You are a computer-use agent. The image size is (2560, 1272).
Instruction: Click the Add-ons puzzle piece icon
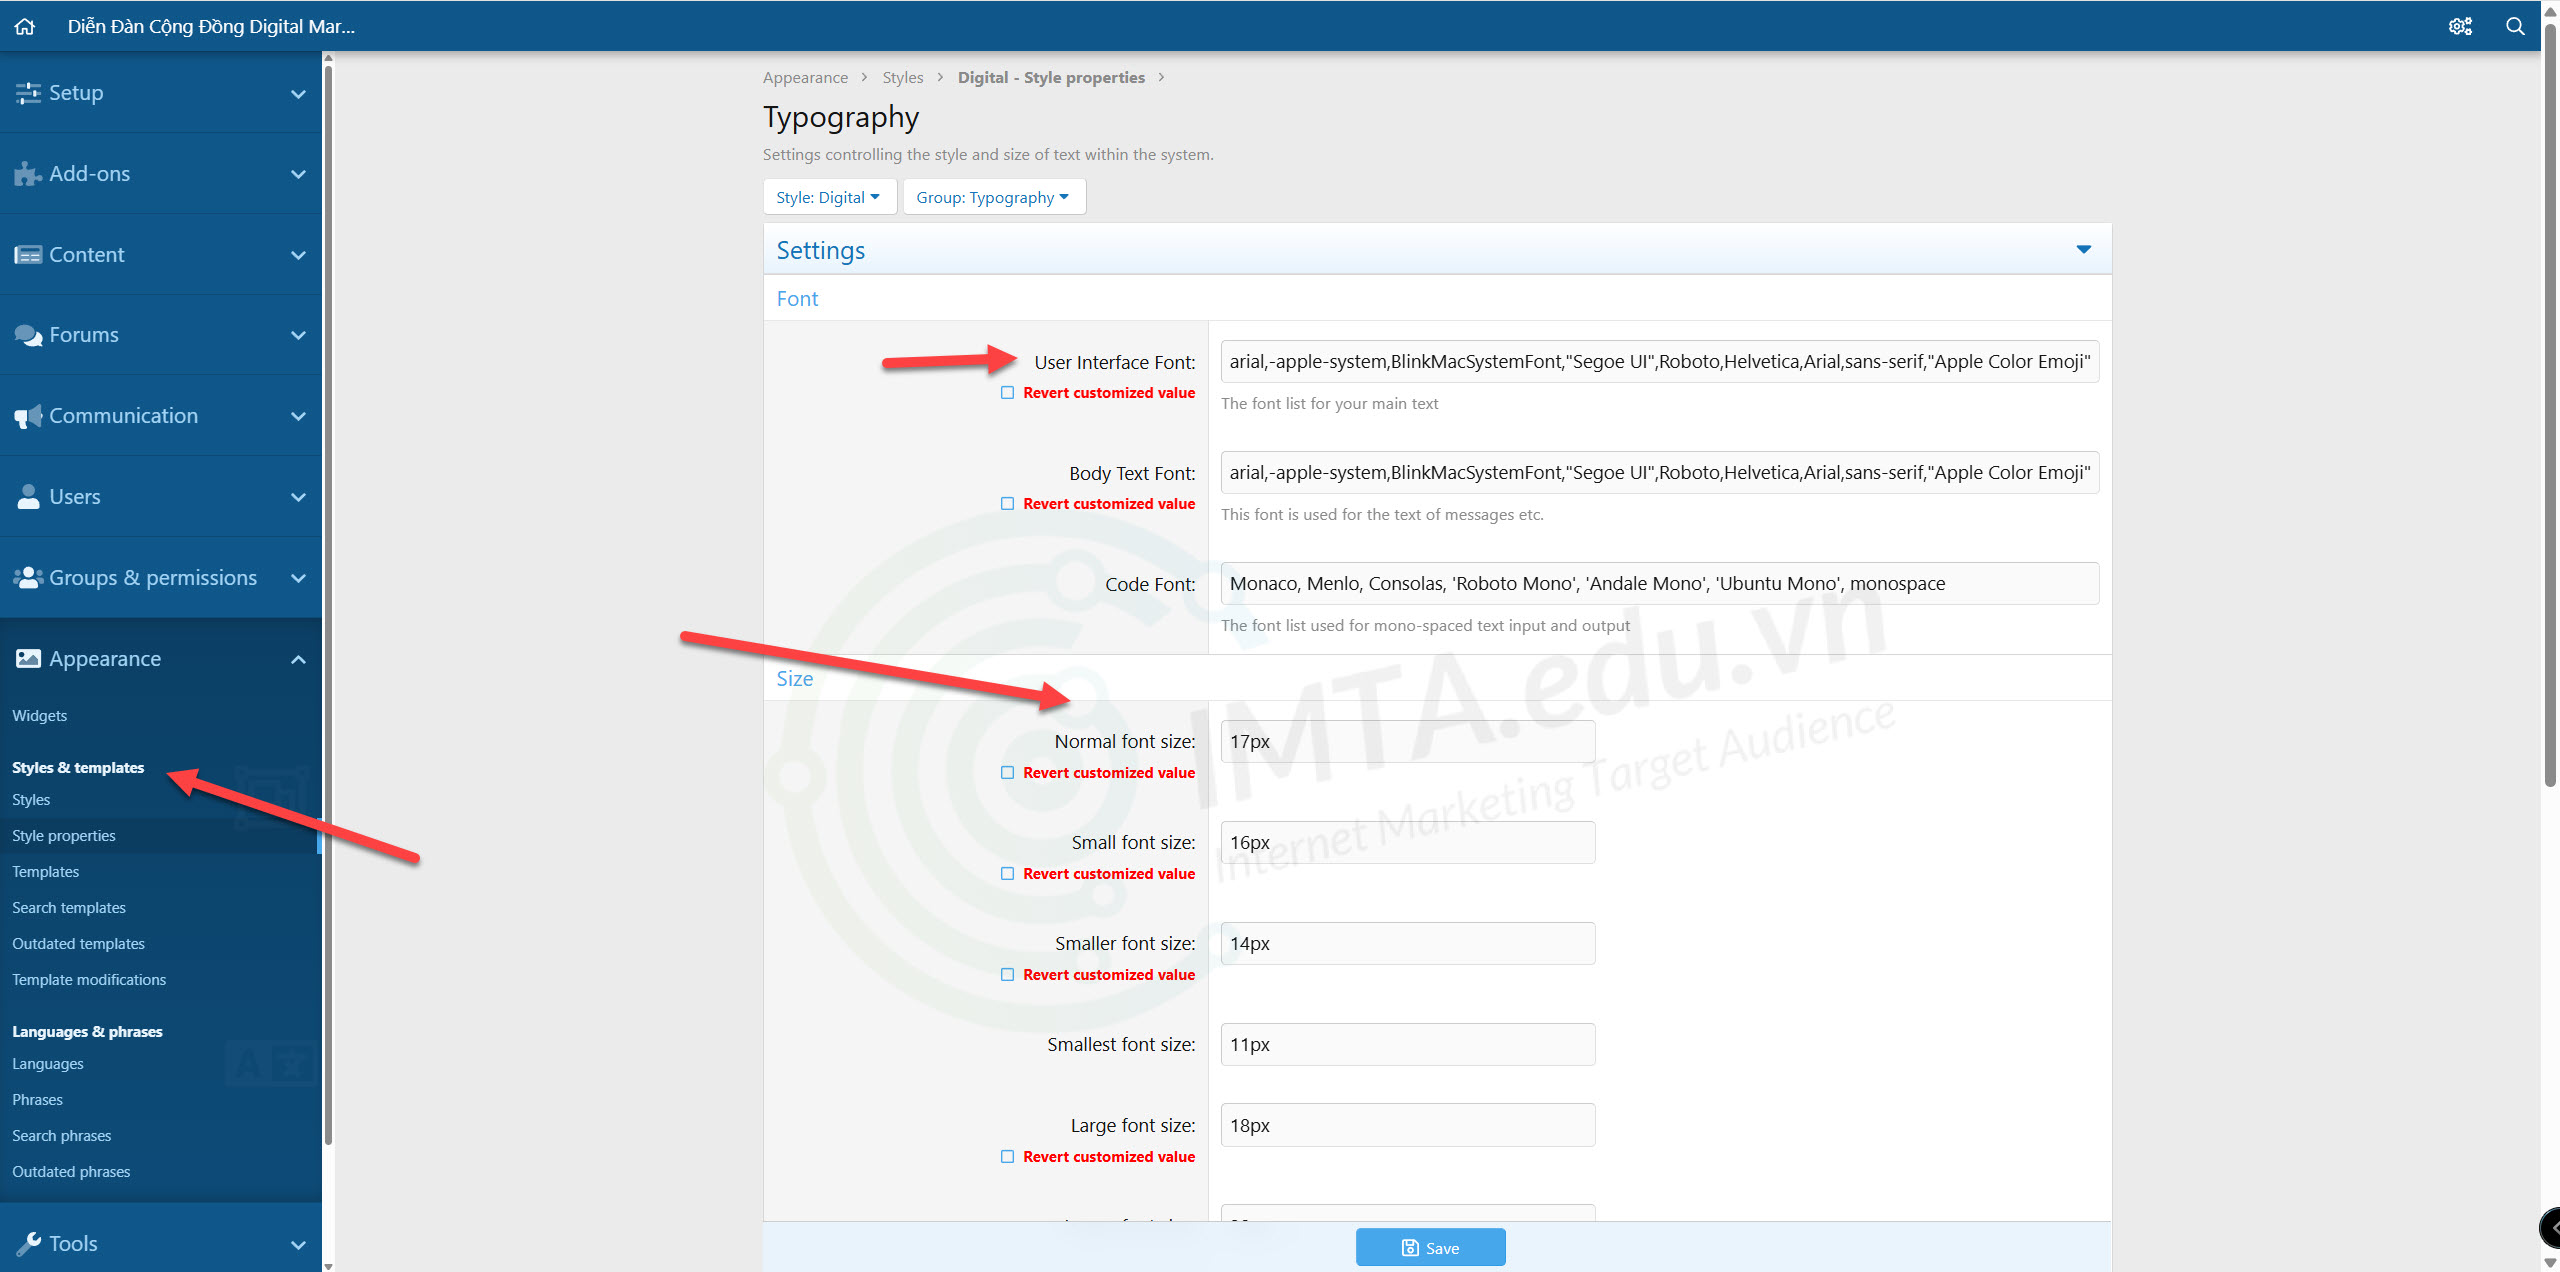point(28,174)
